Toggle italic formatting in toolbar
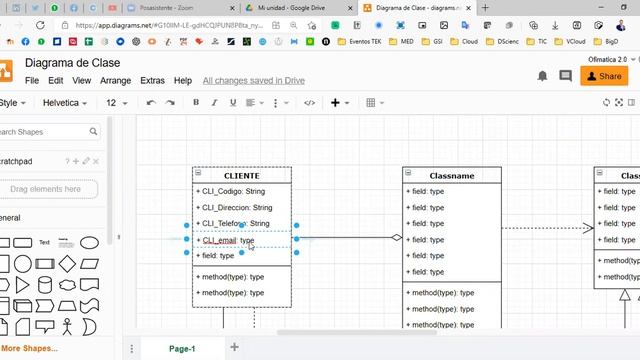The height and width of the screenshot is (360, 640). (x=214, y=102)
